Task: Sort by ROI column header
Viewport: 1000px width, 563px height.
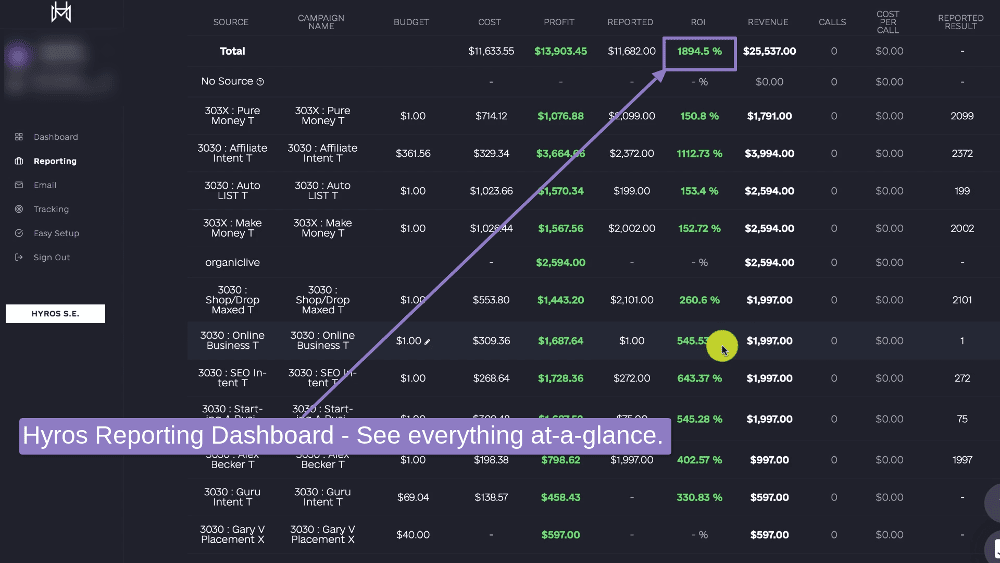Action: click(x=698, y=22)
